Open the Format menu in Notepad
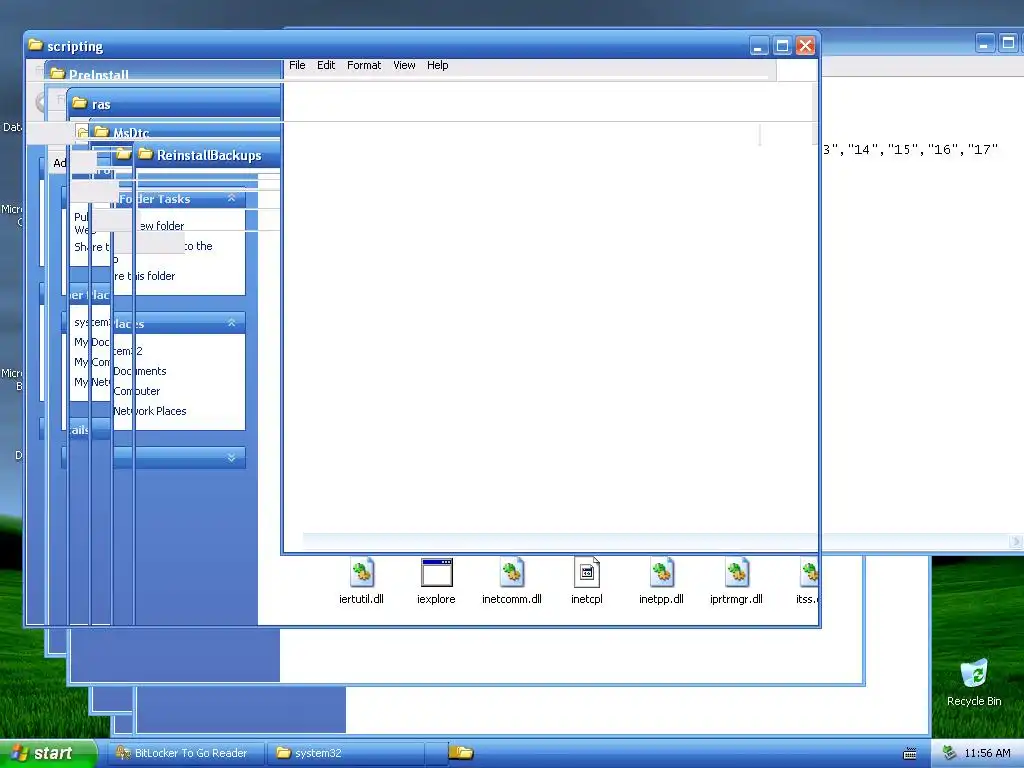Screen dimensions: 1024x768 (x=364, y=65)
